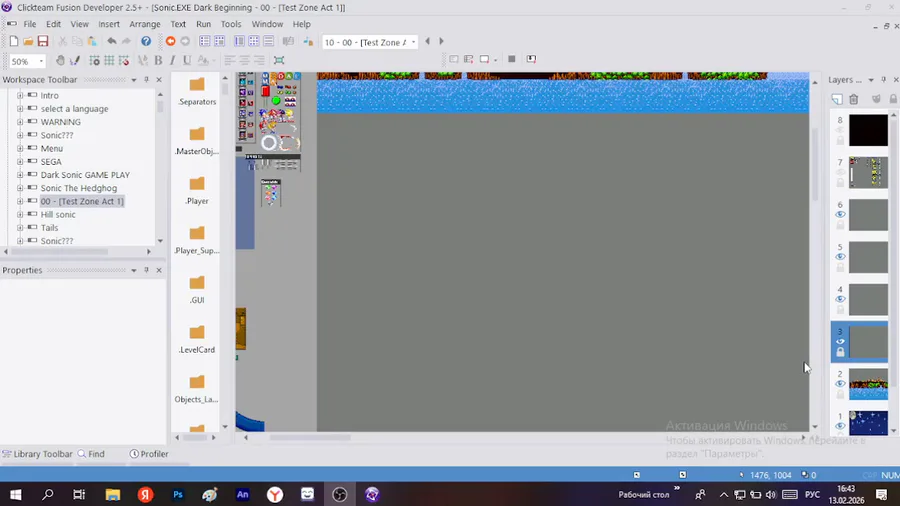The image size is (900, 506).
Task: Go to the previous frame arrow
Action: (428, 41)
